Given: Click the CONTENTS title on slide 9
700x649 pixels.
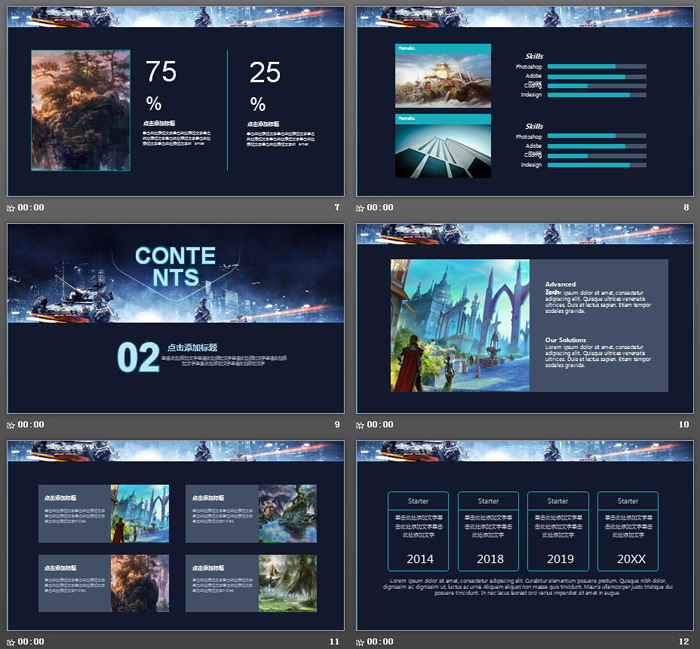Looking at the screenshot, I should tap(175, 266).
